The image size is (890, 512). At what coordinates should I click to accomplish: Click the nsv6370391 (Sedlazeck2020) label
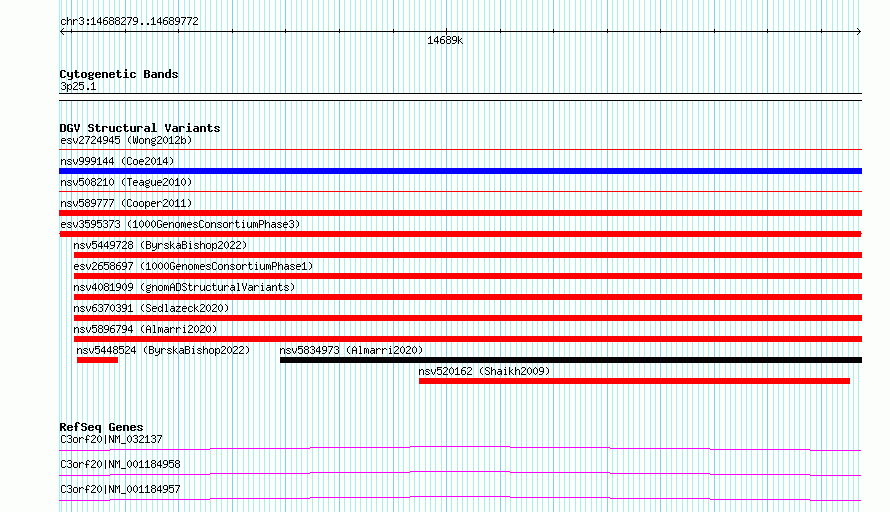coord(151,308)
